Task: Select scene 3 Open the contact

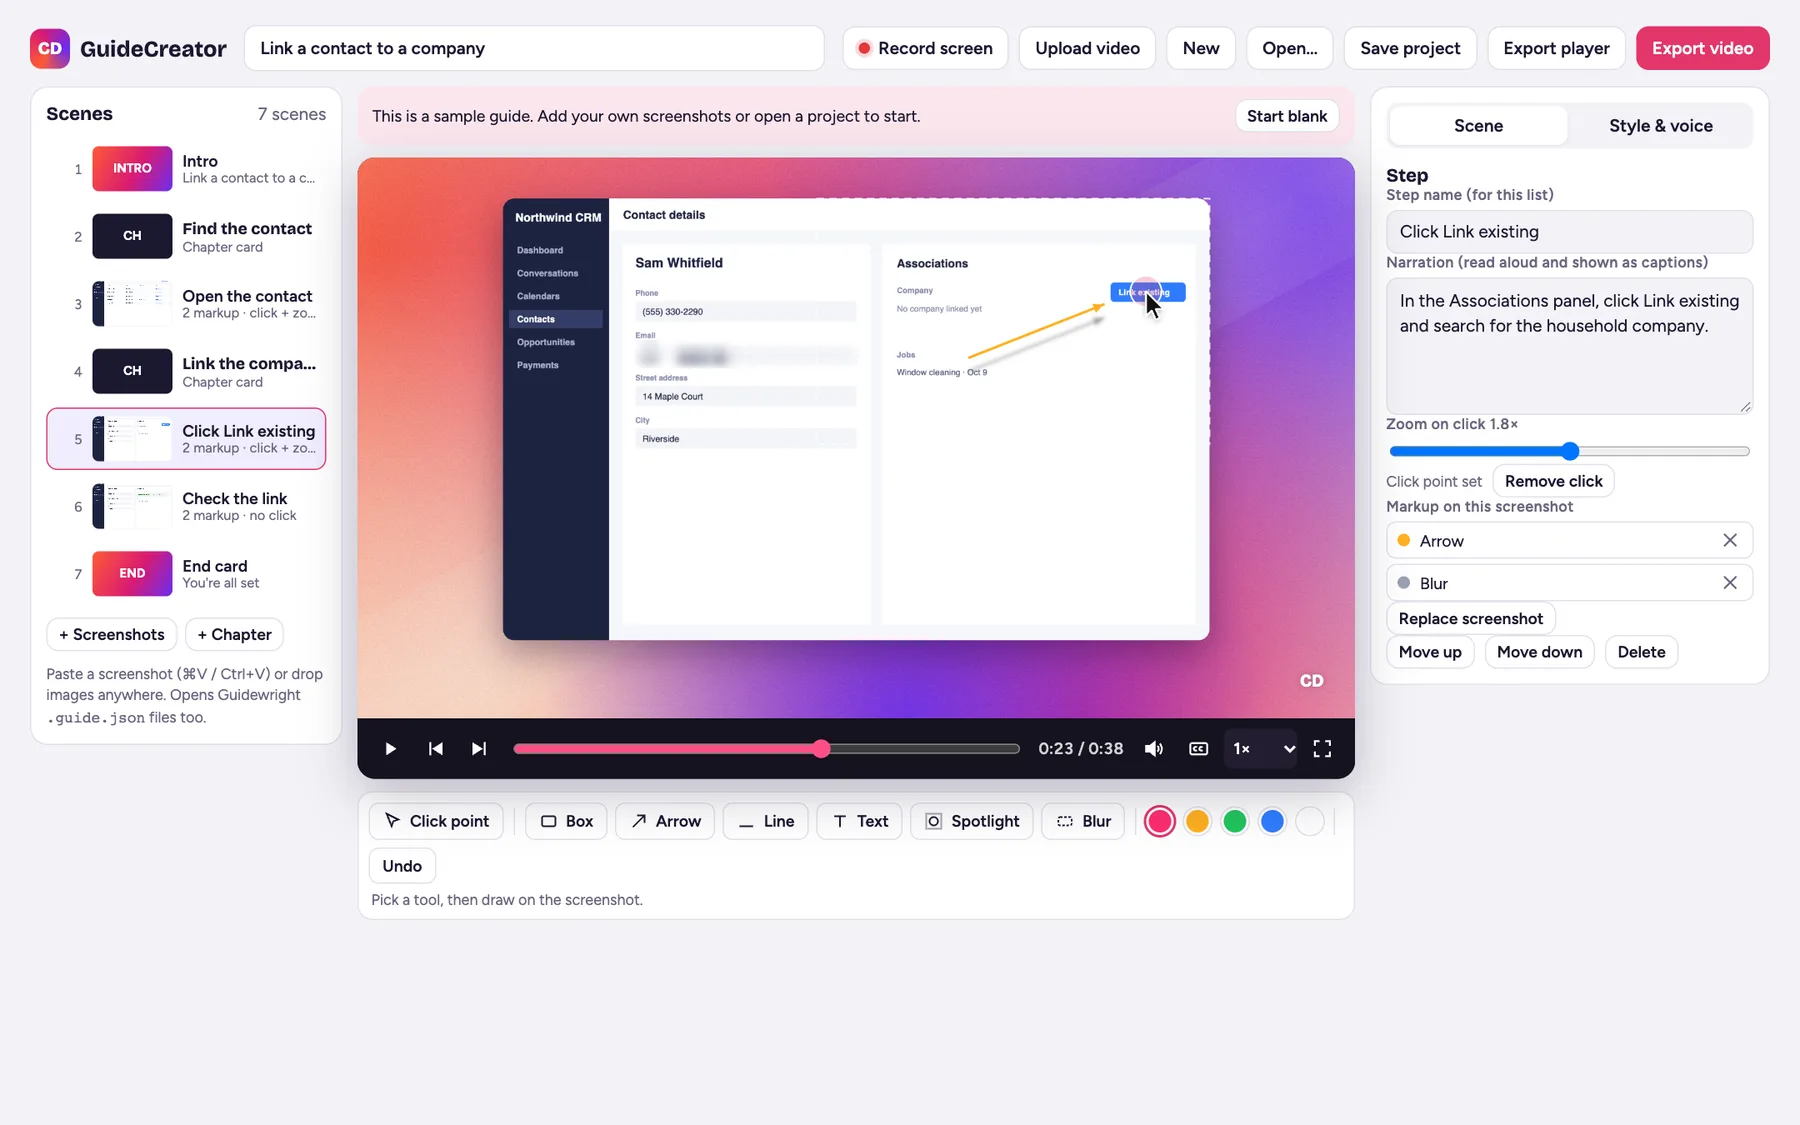Action: pos(186,304)
